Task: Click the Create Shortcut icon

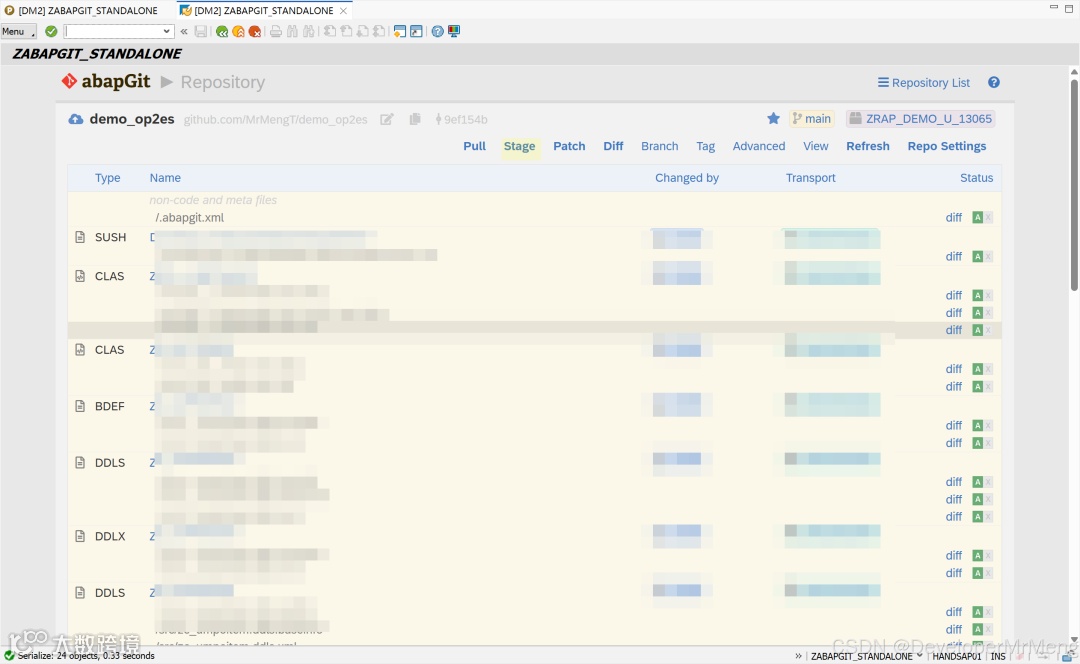Action: click(x=416, y=31)
